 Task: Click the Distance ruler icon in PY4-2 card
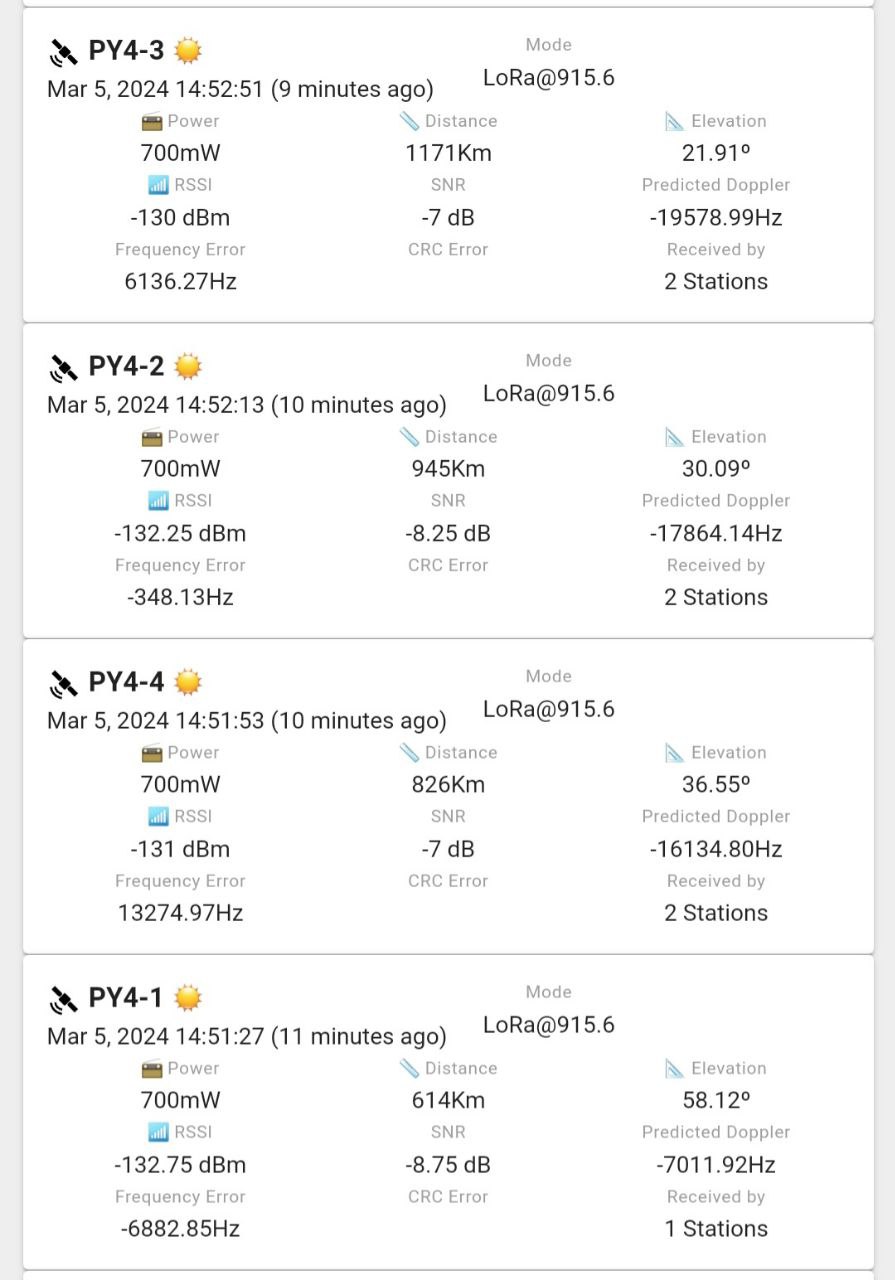pyautogui.click(x=409, y=437)
